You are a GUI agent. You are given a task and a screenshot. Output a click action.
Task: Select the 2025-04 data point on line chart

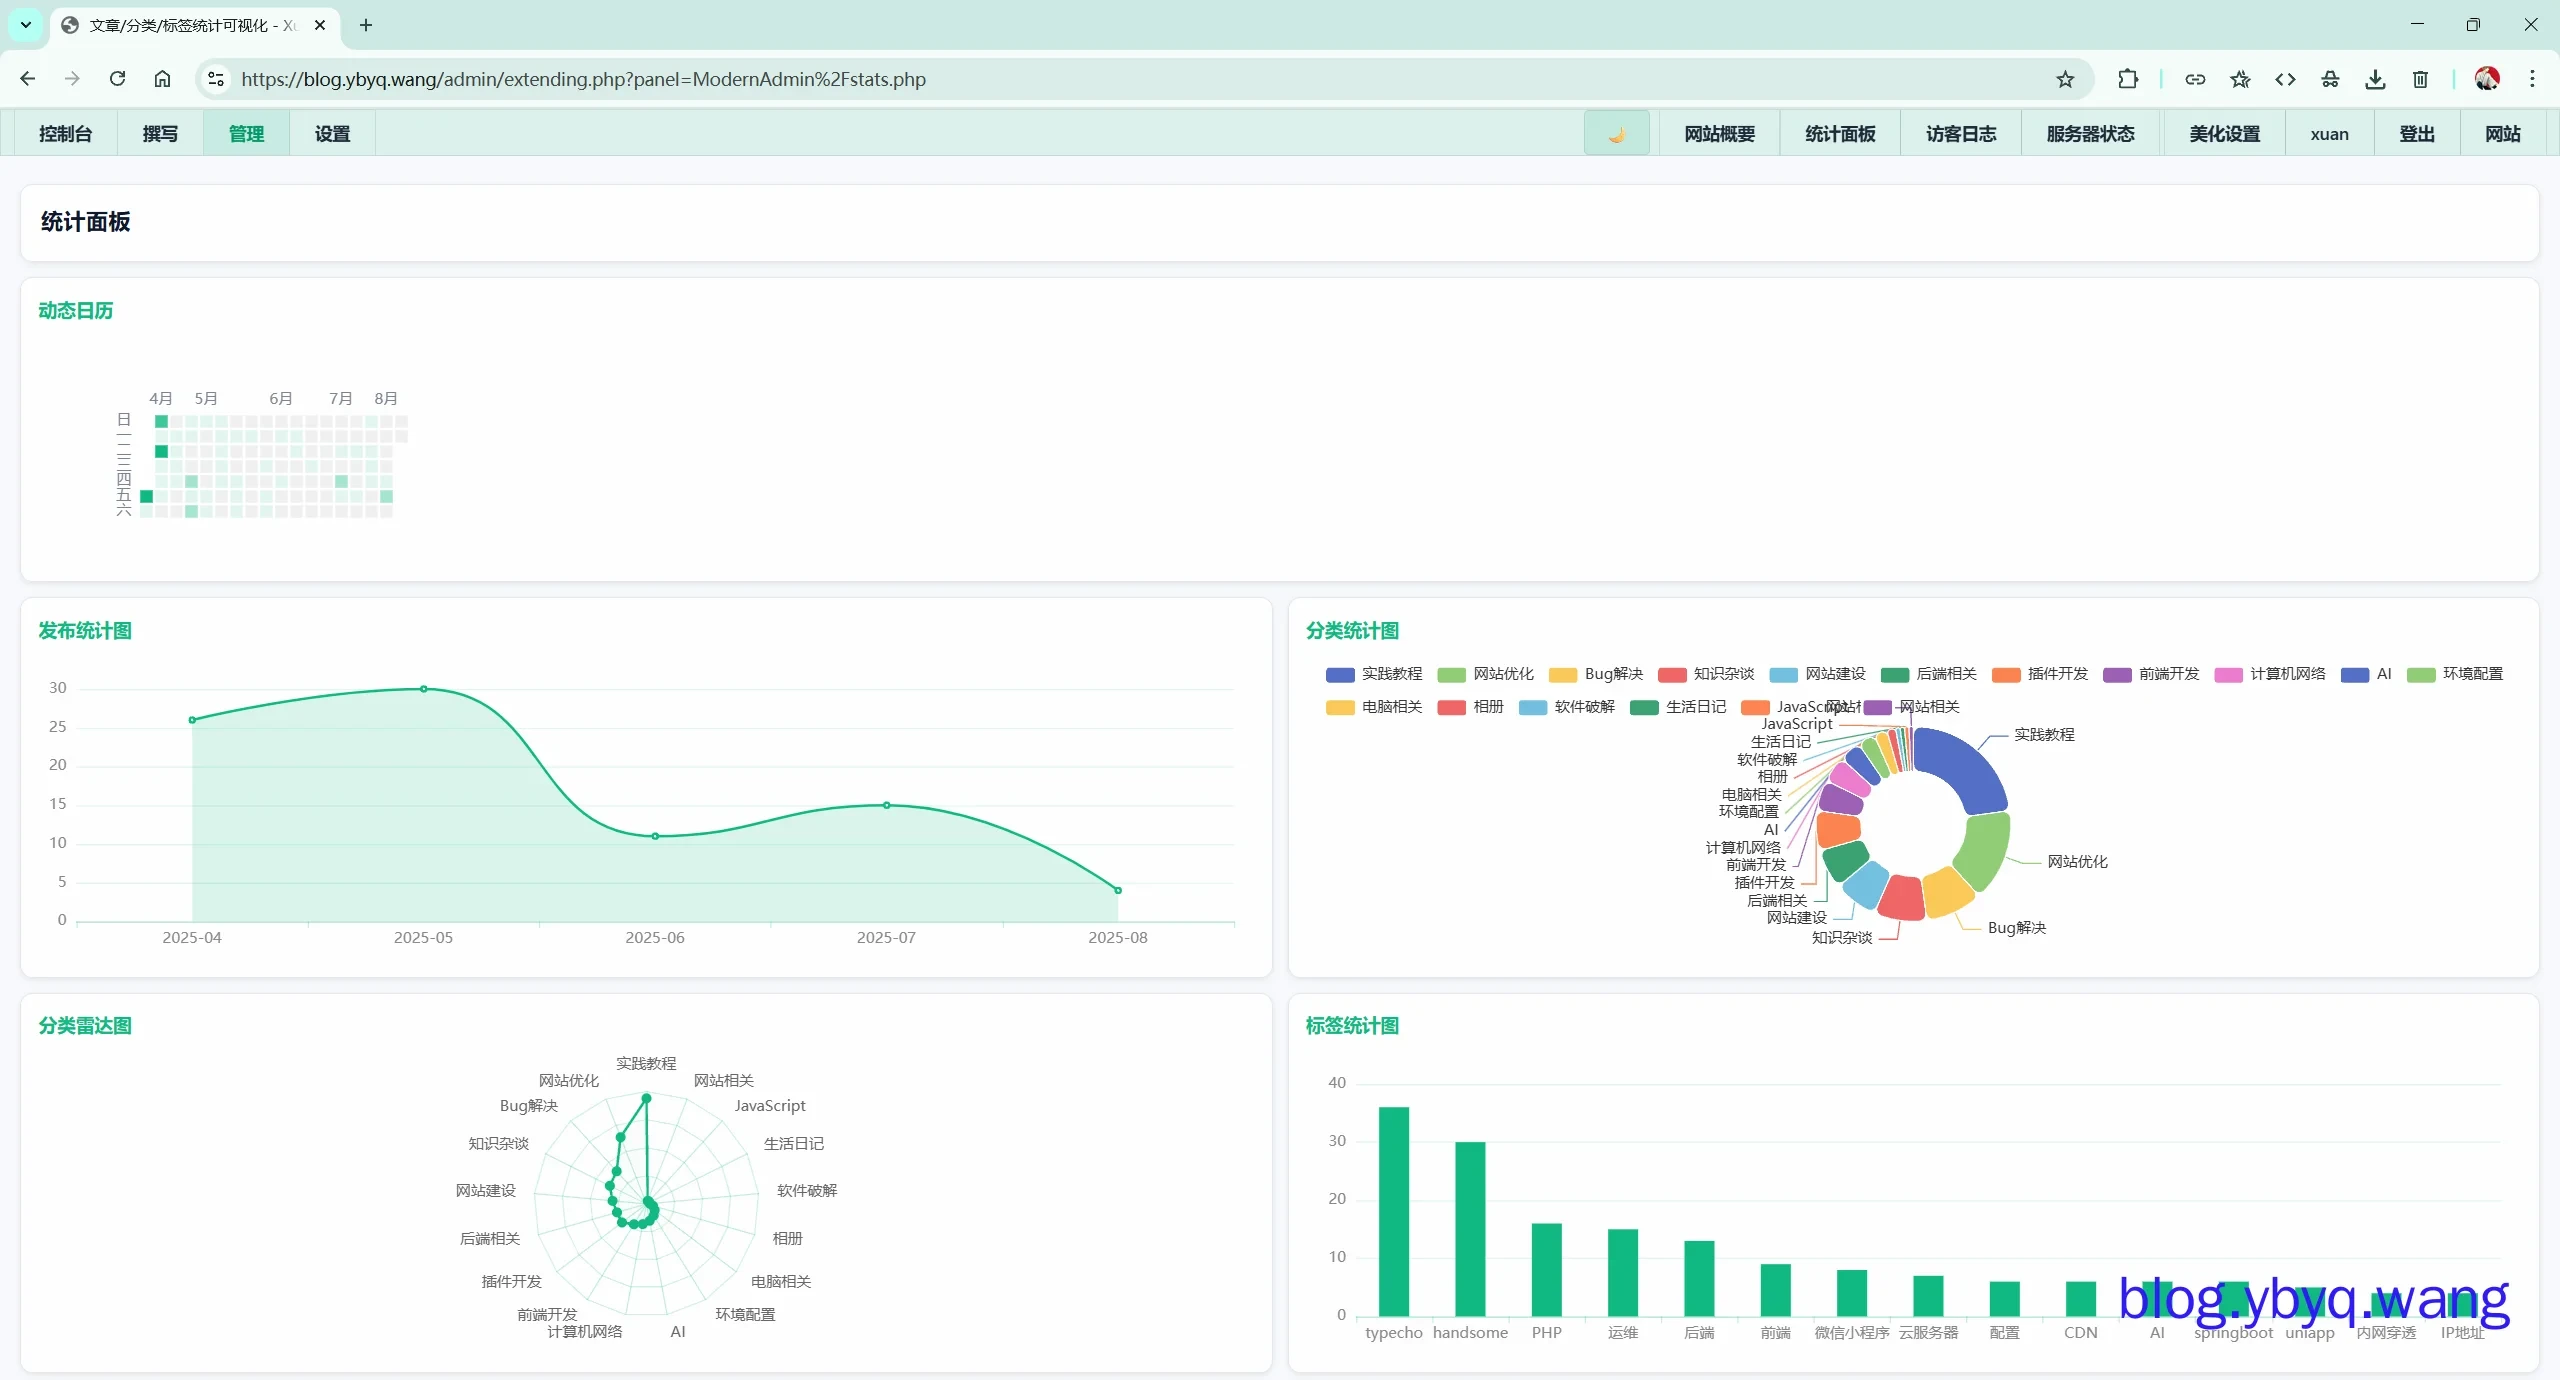192,720
